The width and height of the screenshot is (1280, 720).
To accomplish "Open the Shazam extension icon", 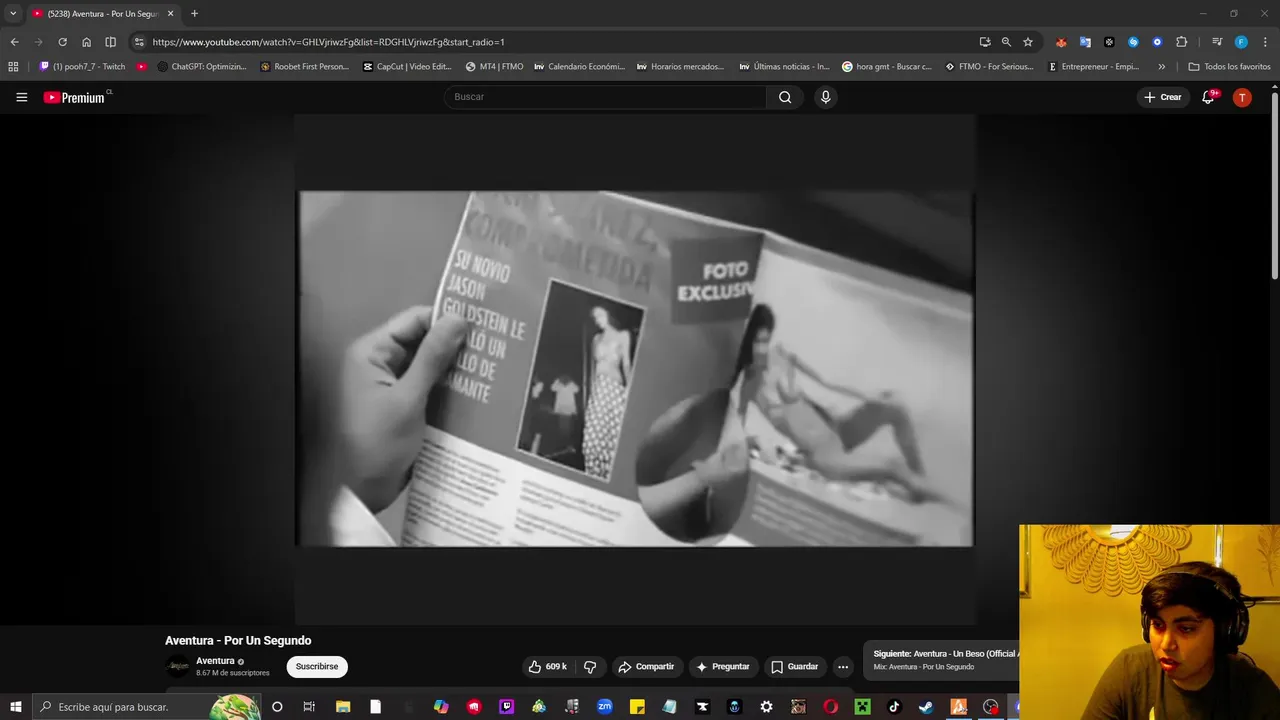I will click(x=1133, y=42).
